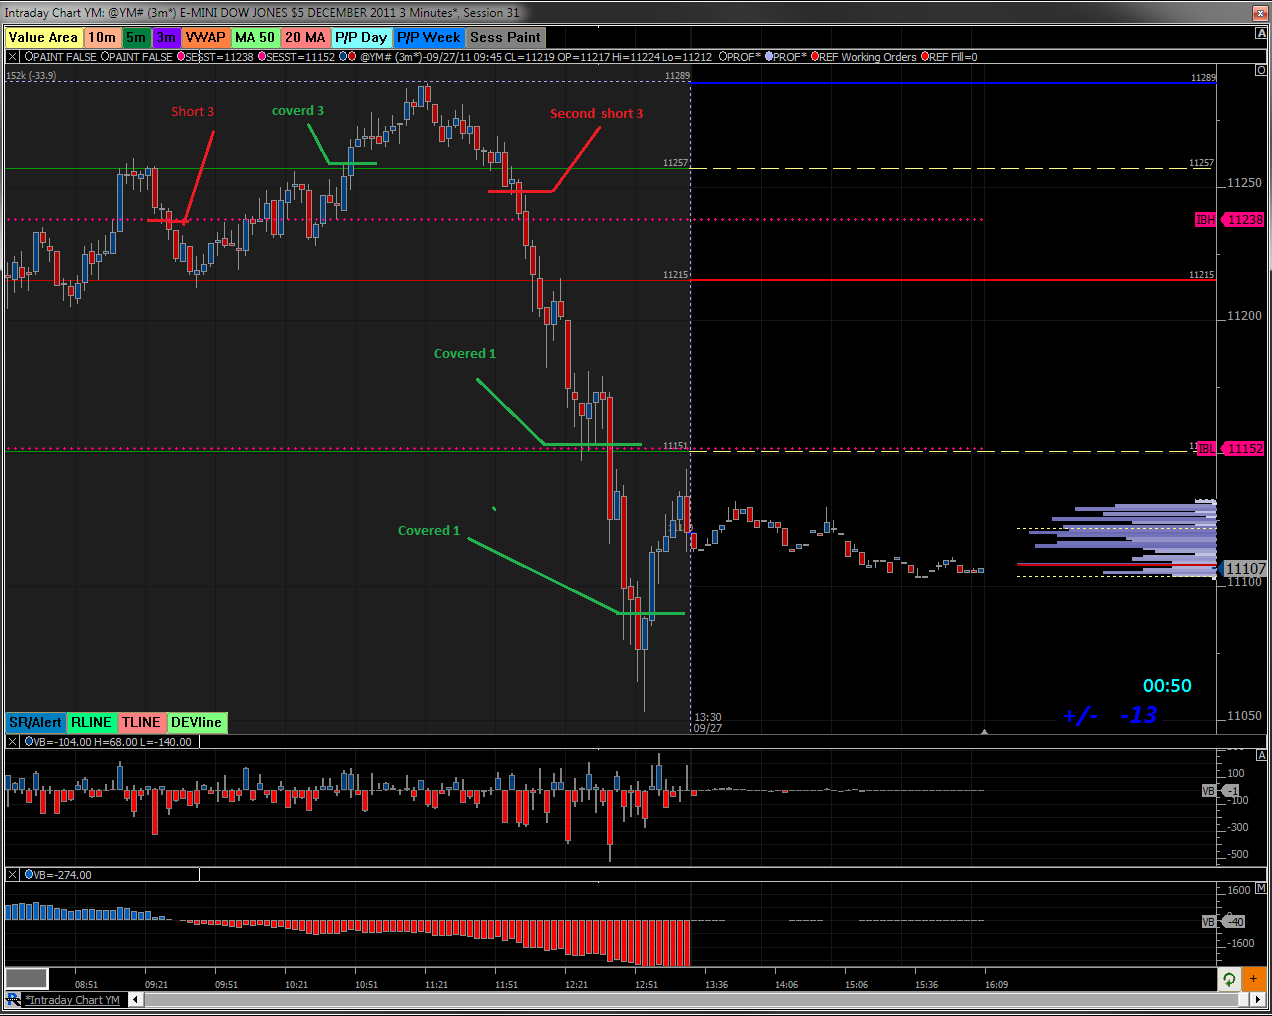Click the red dot before REF Fill=0
This screenshot has width=1272, height=1016.
pyautogui.click(x=925, y=57)
